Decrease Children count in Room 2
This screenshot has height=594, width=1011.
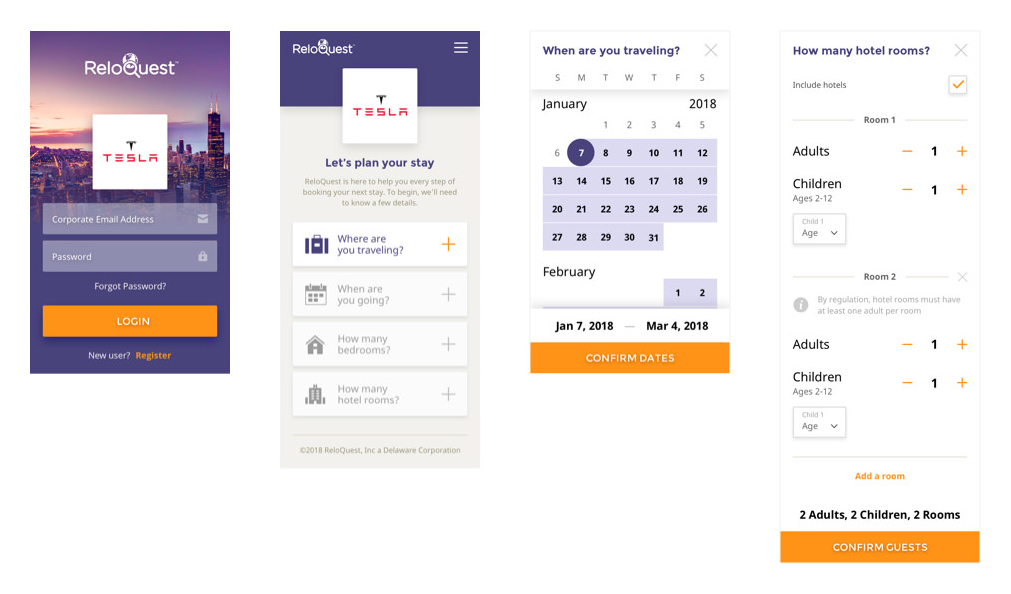907,383
